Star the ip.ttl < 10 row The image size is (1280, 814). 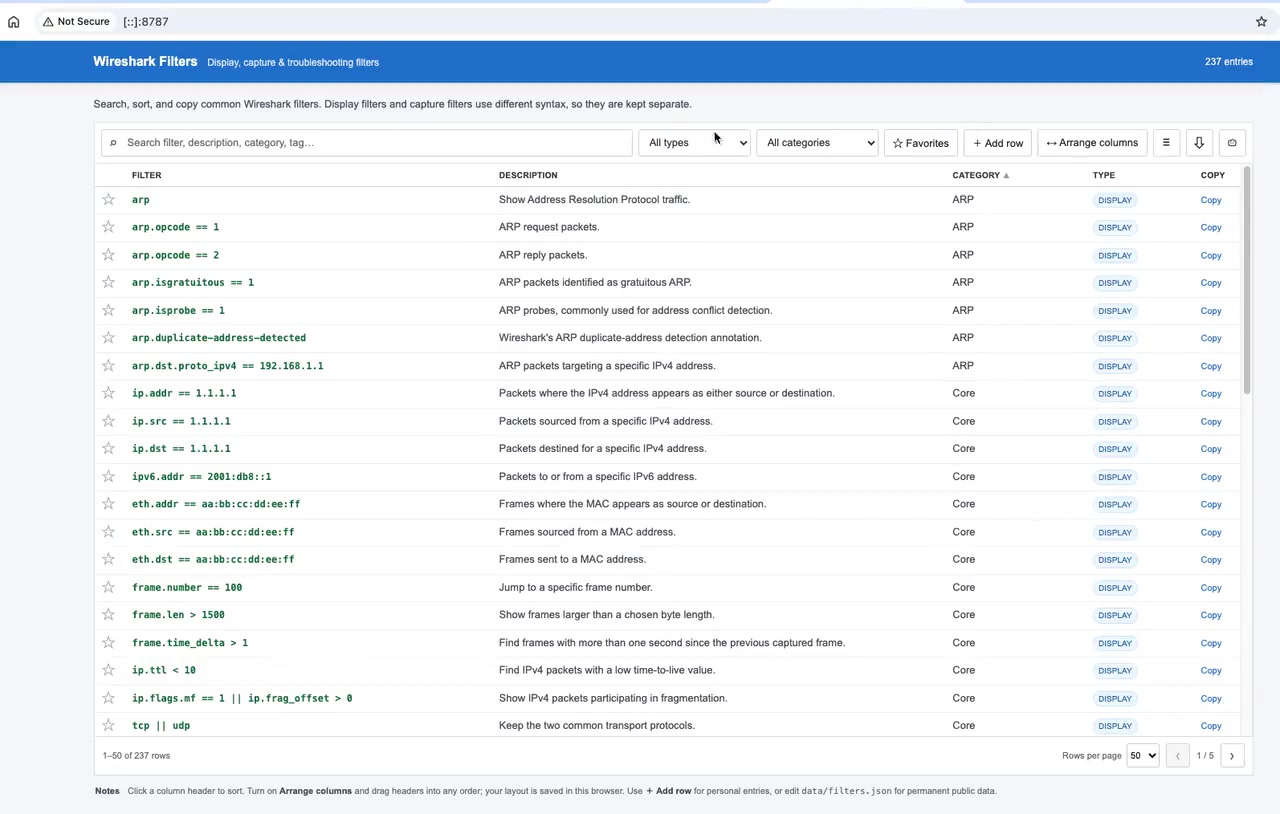pyautogui.click(x=108, y=670)
